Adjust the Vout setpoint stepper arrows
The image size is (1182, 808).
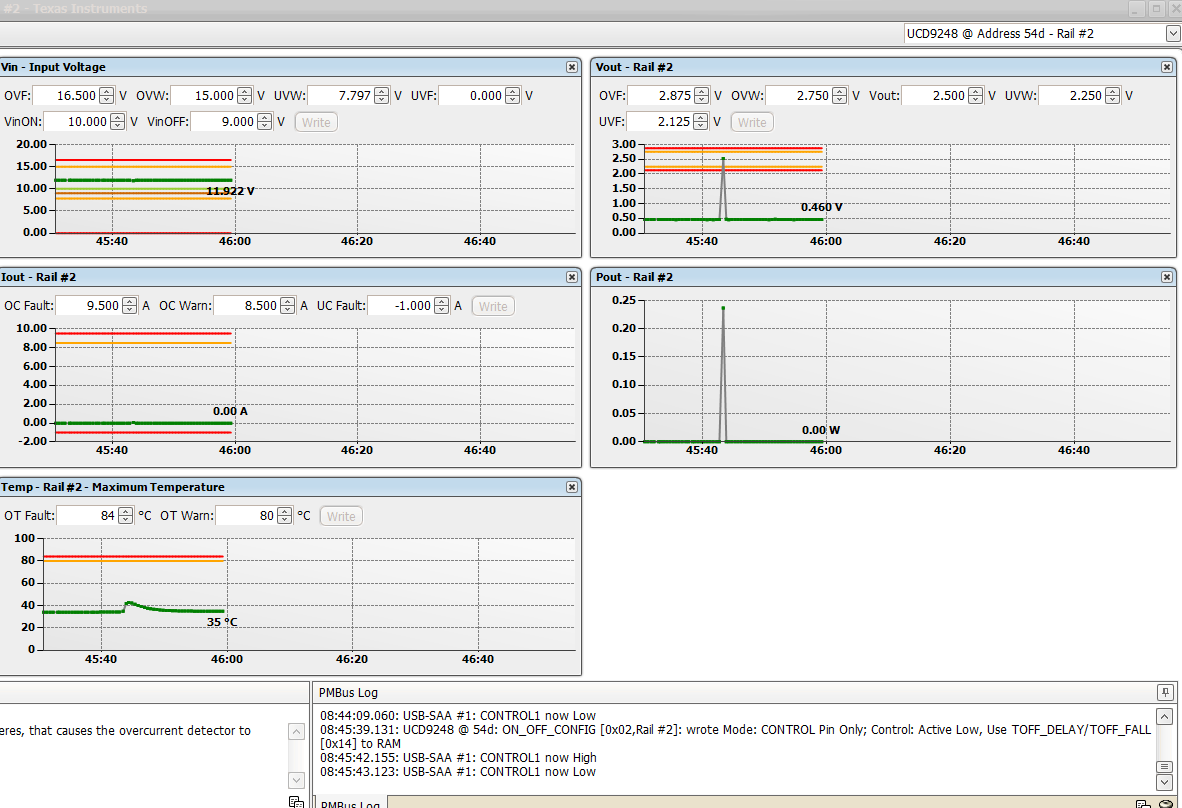pyautogui.click(x=975, y=96)
